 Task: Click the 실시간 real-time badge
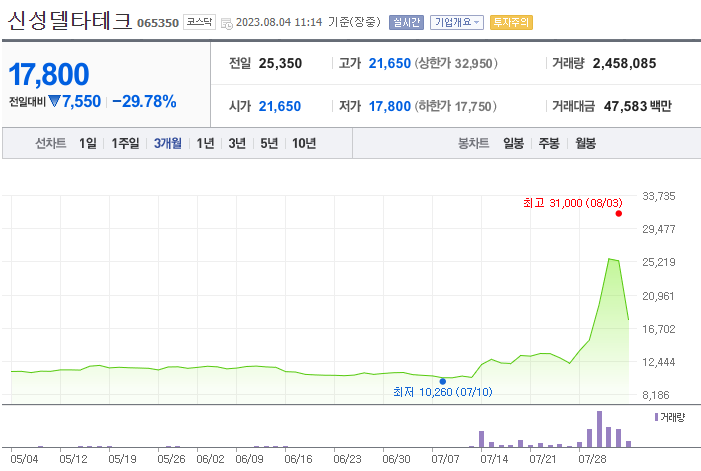(406, 22)
